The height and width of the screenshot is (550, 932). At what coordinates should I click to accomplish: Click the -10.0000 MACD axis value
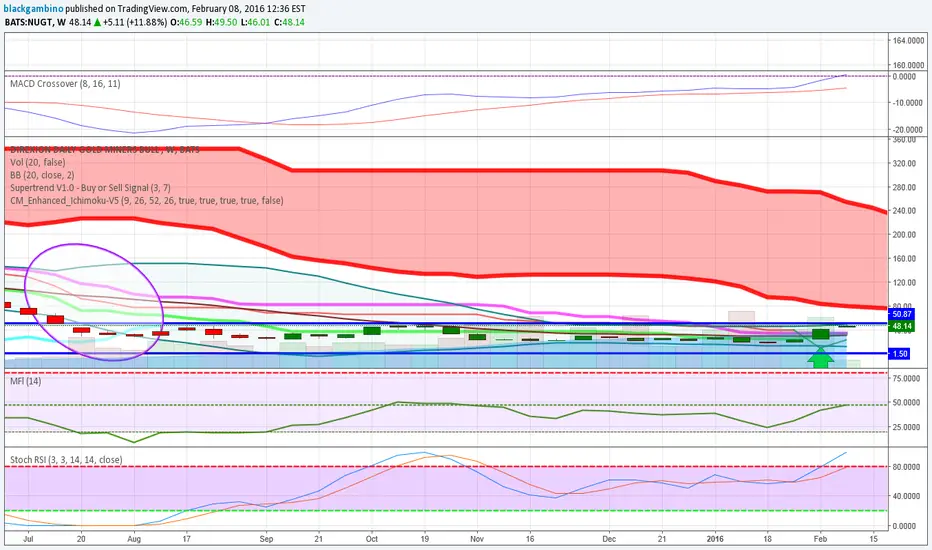point(907,103)
